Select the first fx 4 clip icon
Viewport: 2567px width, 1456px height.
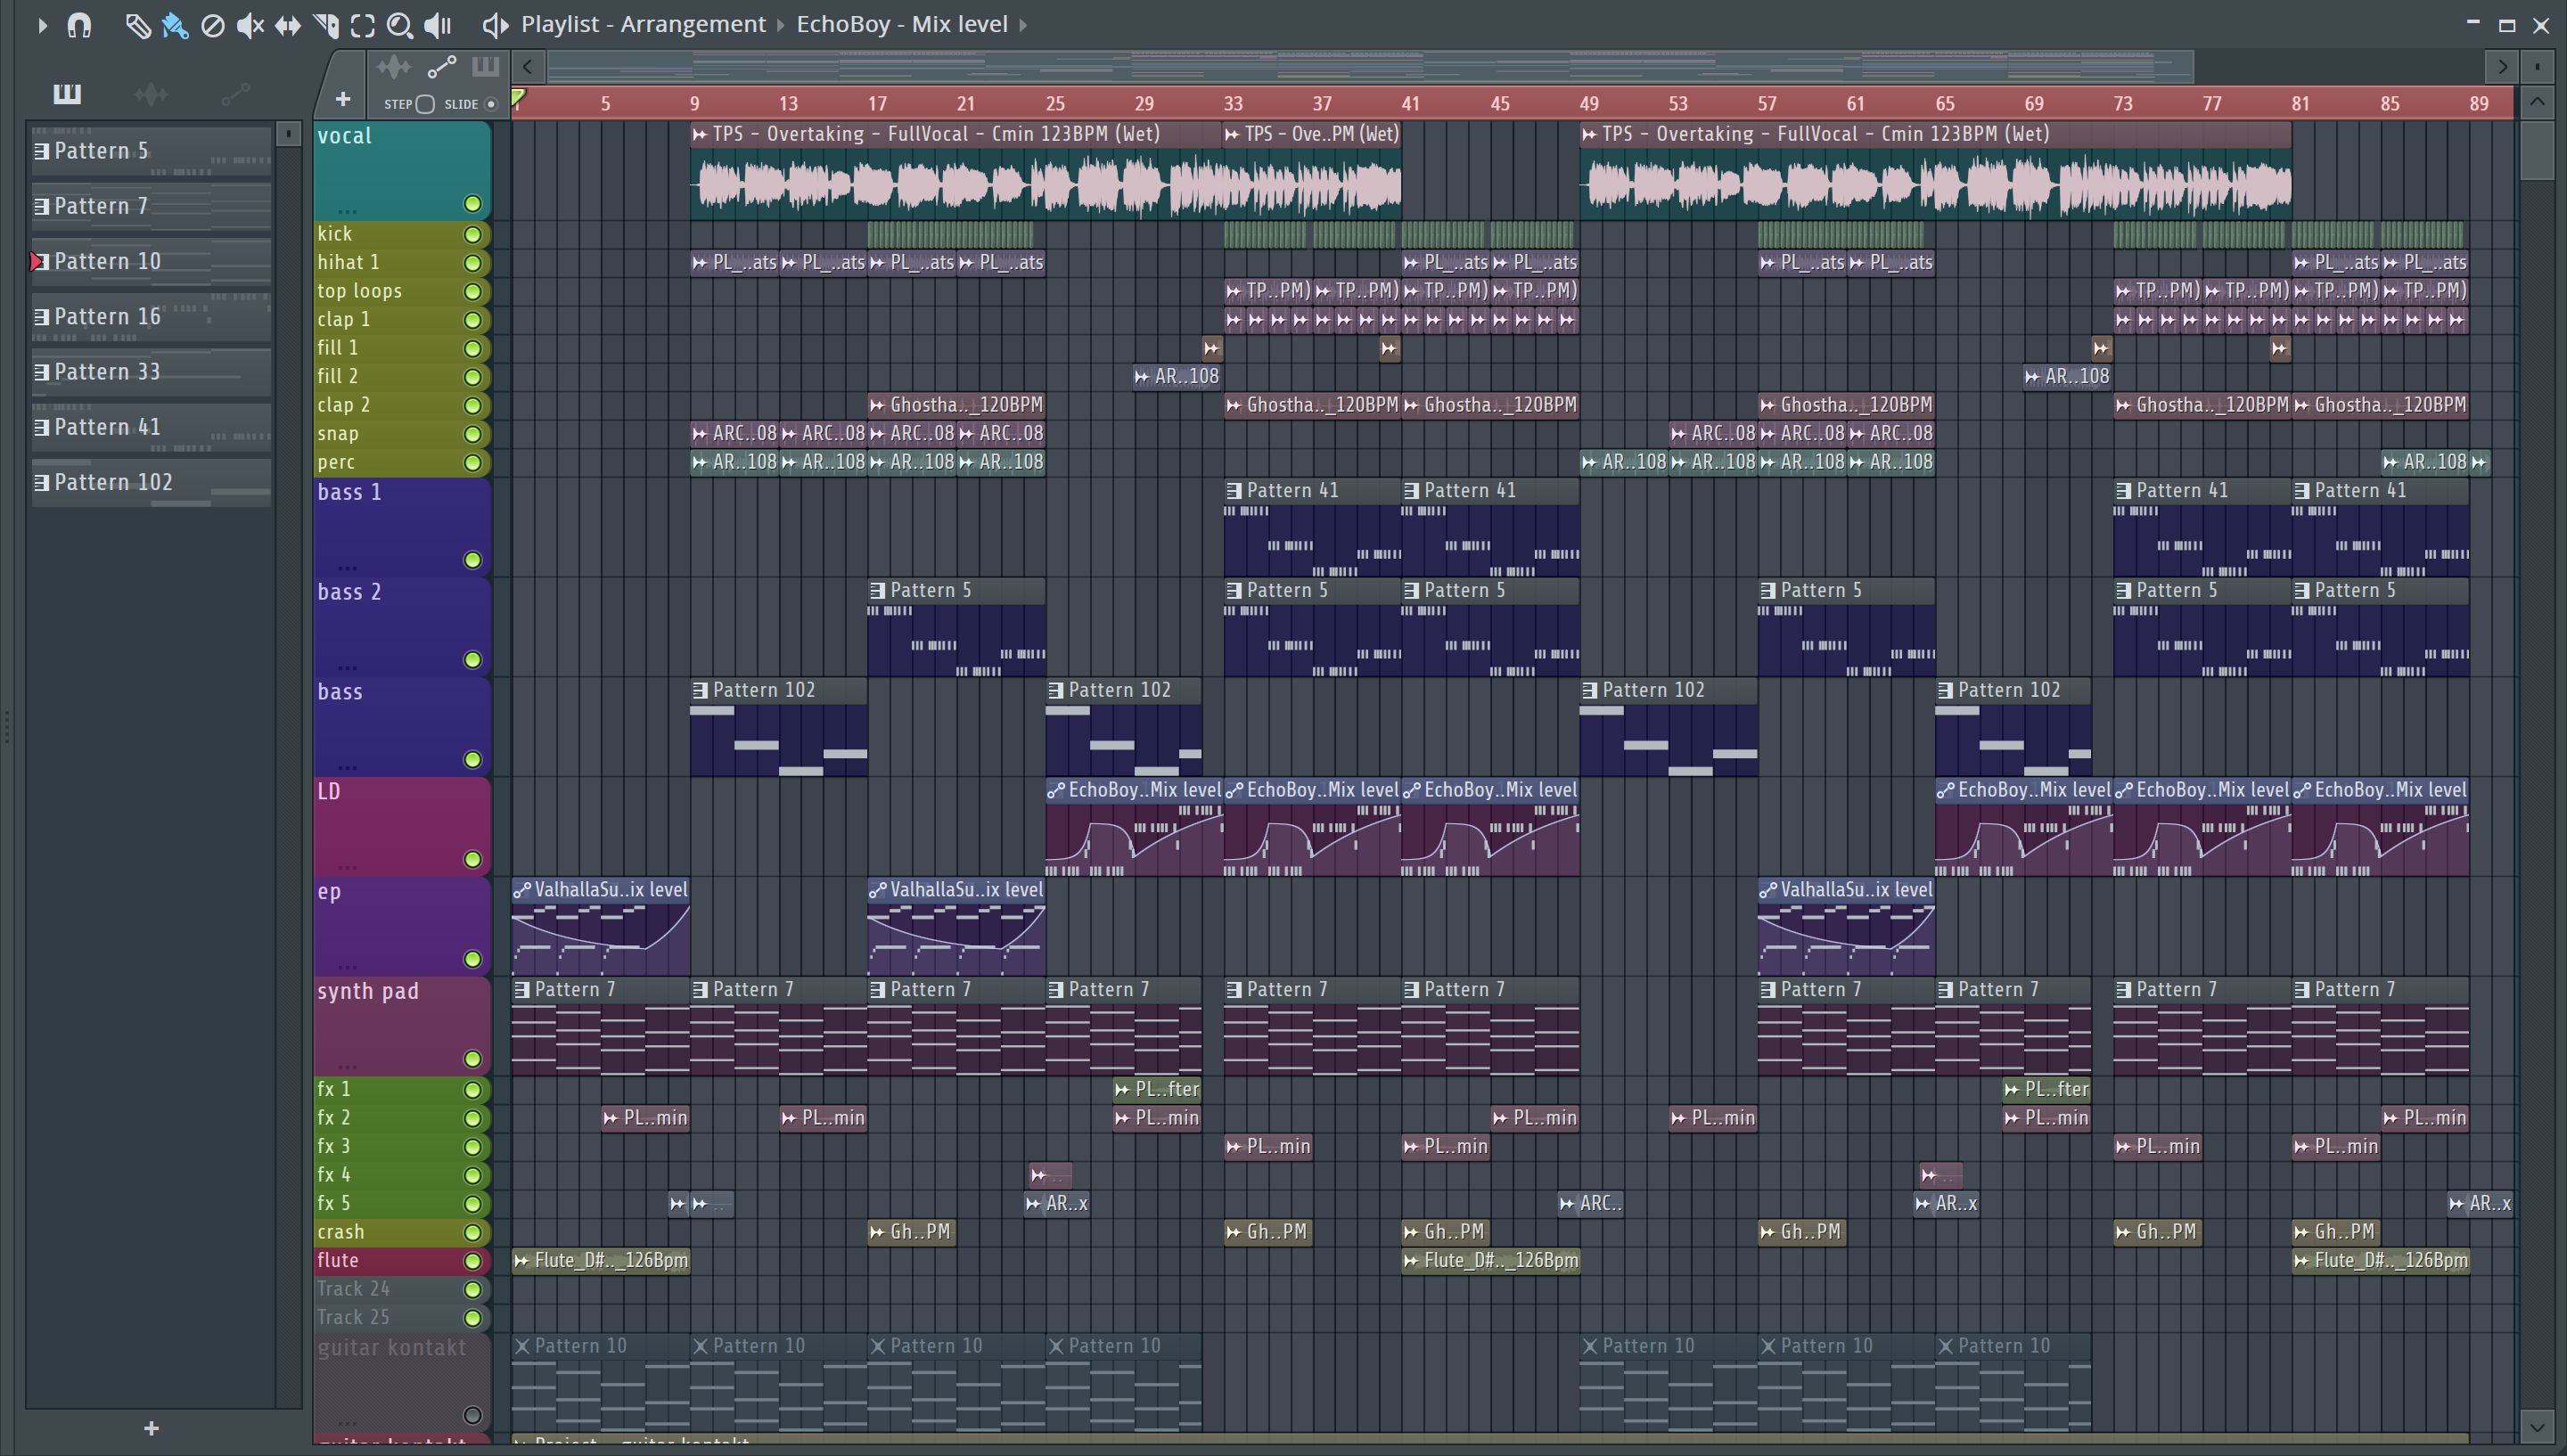(x=1039, y=1175)
